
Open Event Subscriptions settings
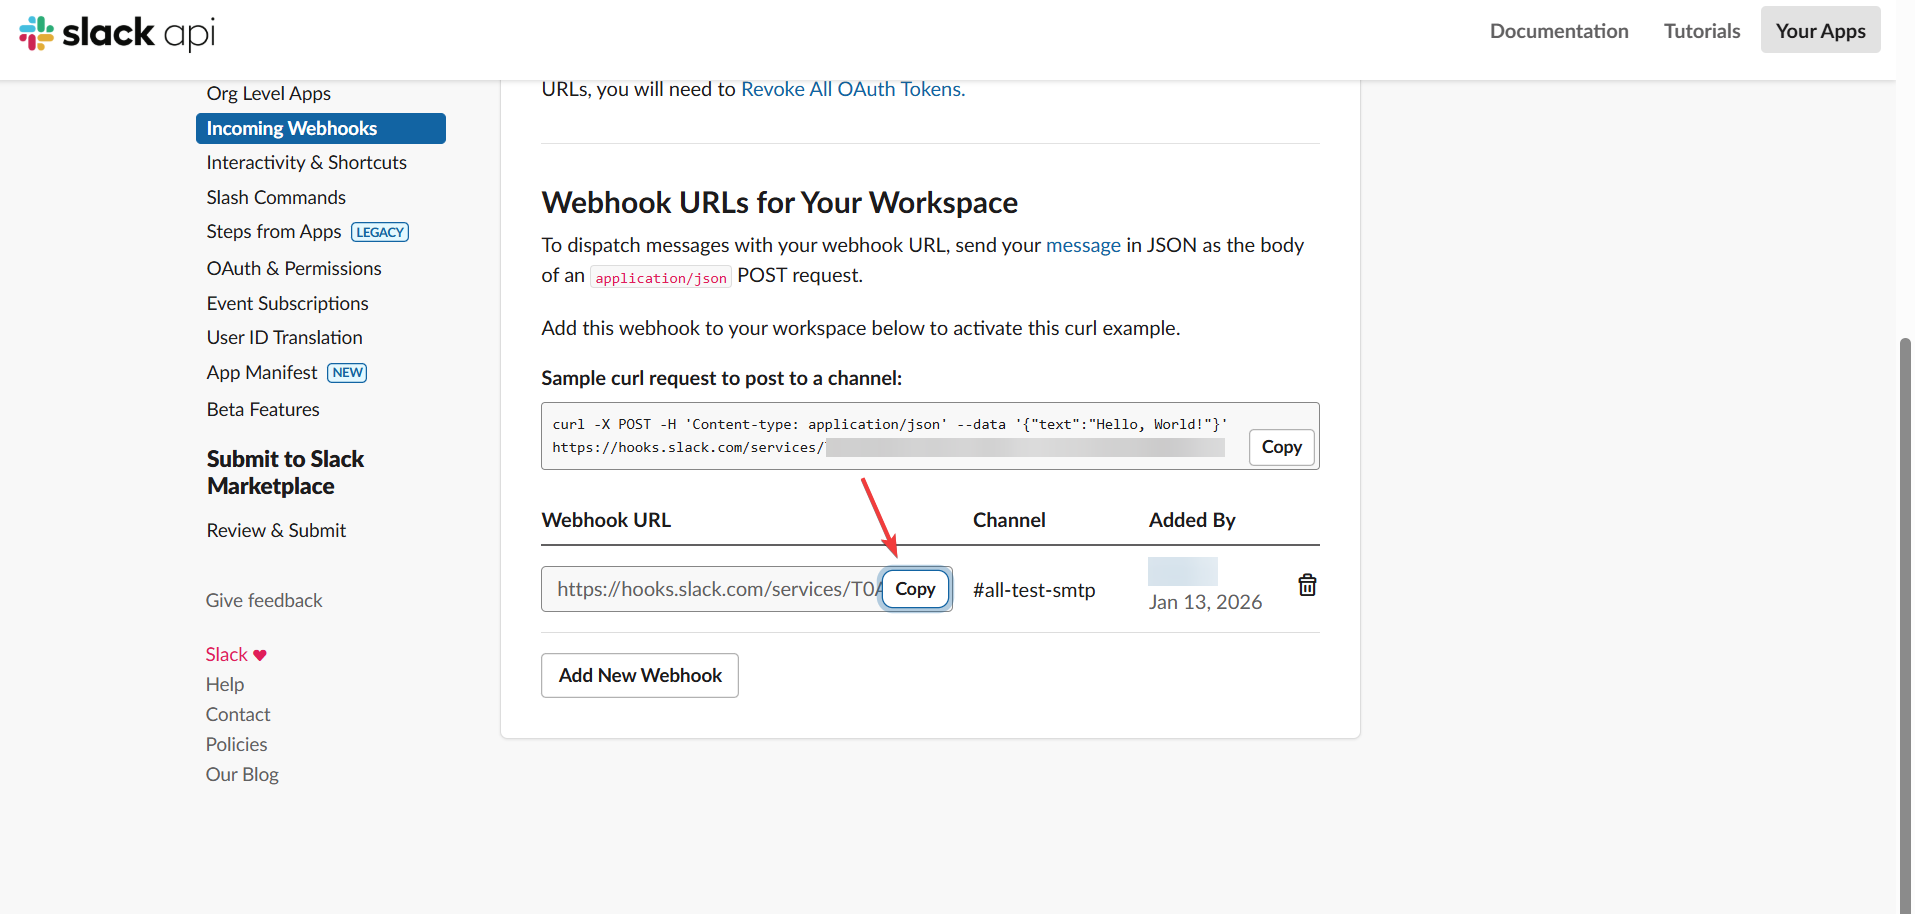(287, 303)
